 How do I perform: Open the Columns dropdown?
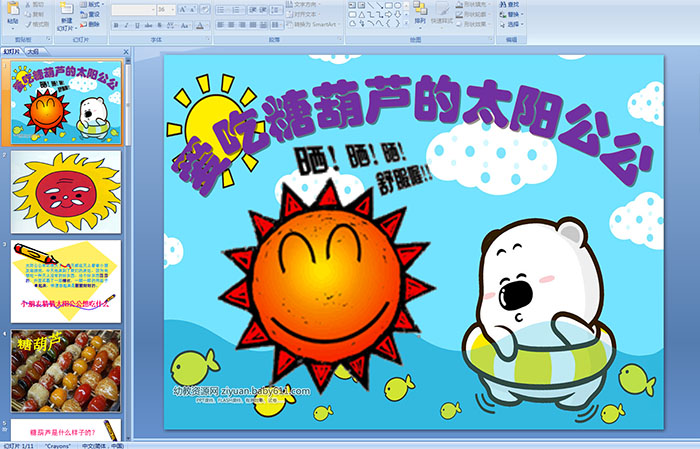coord(277,25)
